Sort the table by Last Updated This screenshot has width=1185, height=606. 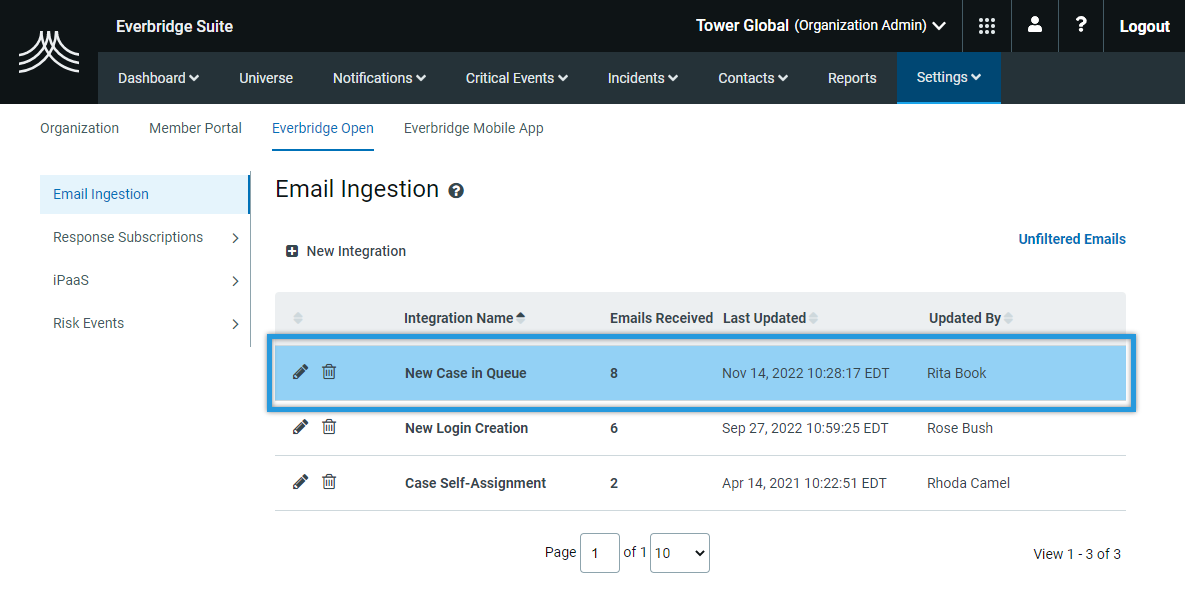click(765, 317)
